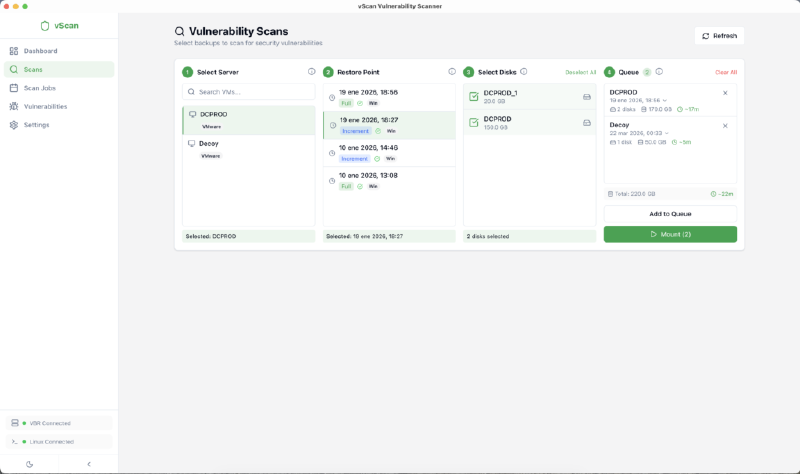Viewport: 800px width, 474px height.
Task: Click the Win badge on 10 ene 13:08
Action: (373, 186)
